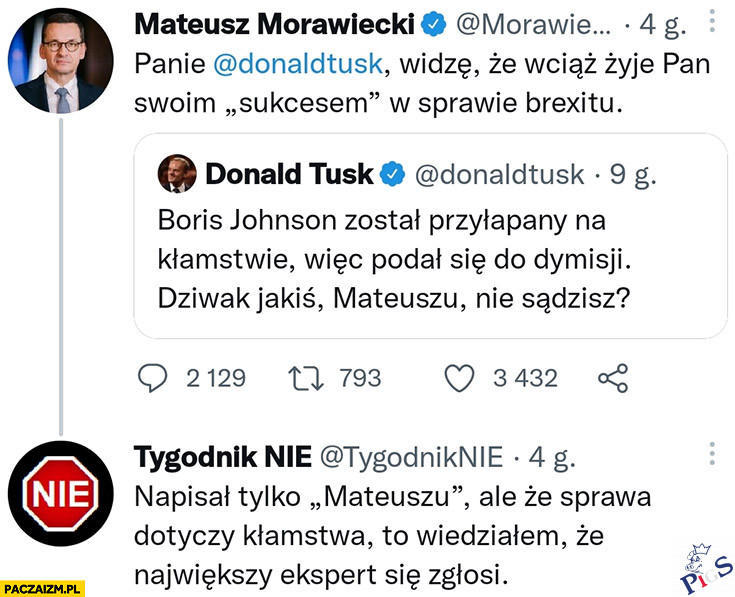Click the Donald Tusk name in quote
This screenshot has height=597, width=735.
click(x=289, y=174)
